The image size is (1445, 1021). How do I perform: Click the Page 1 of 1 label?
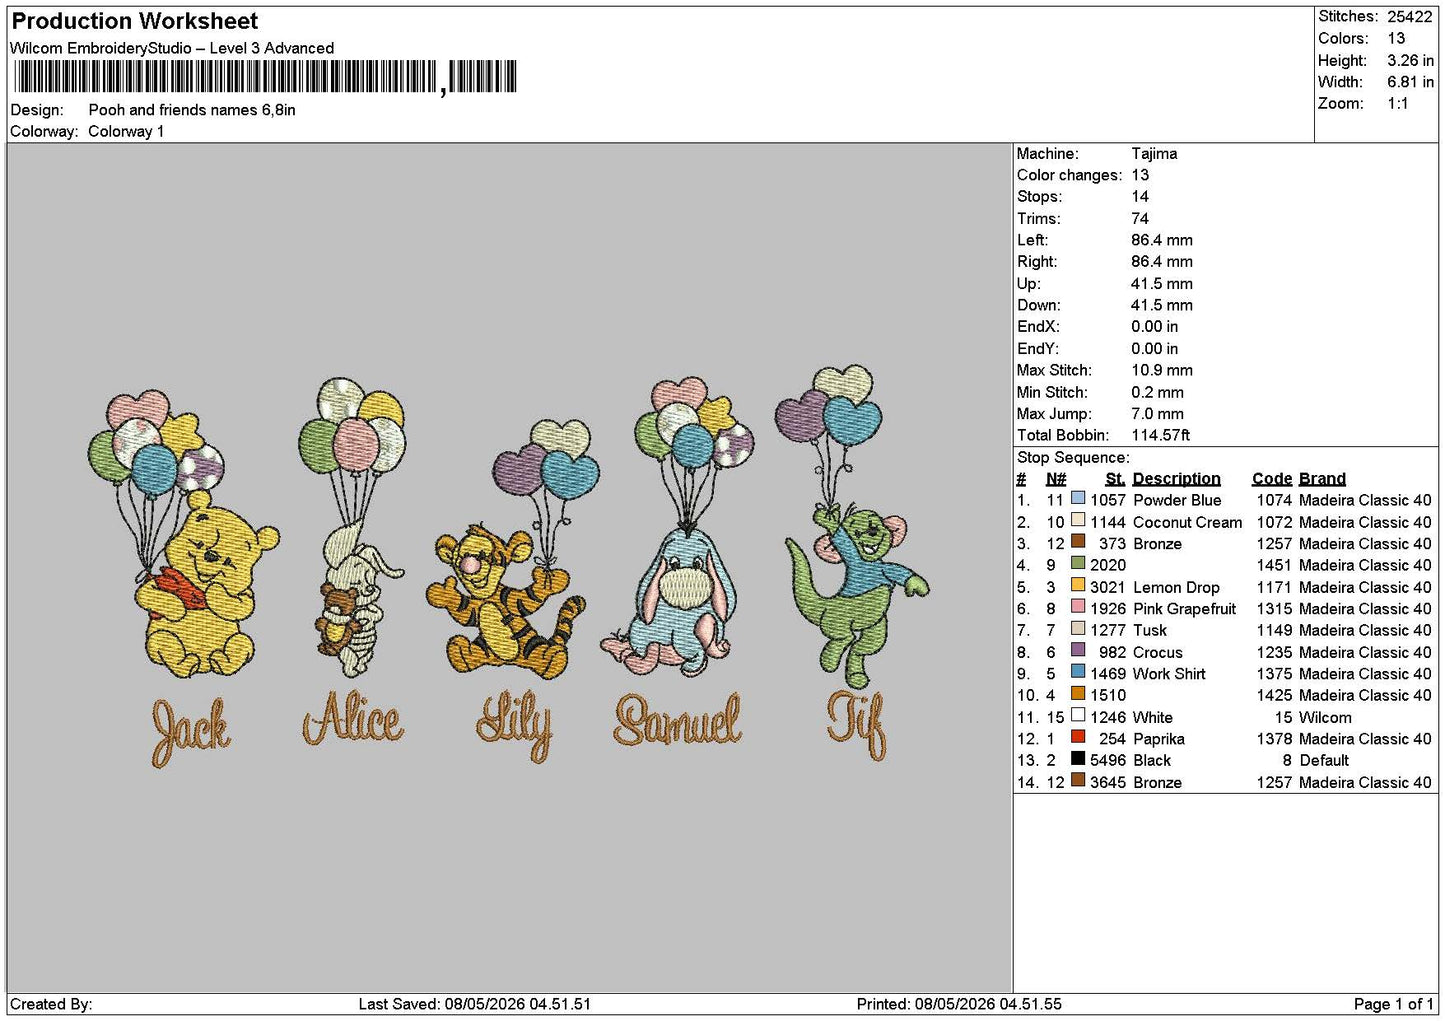tap(1393, 1004)
